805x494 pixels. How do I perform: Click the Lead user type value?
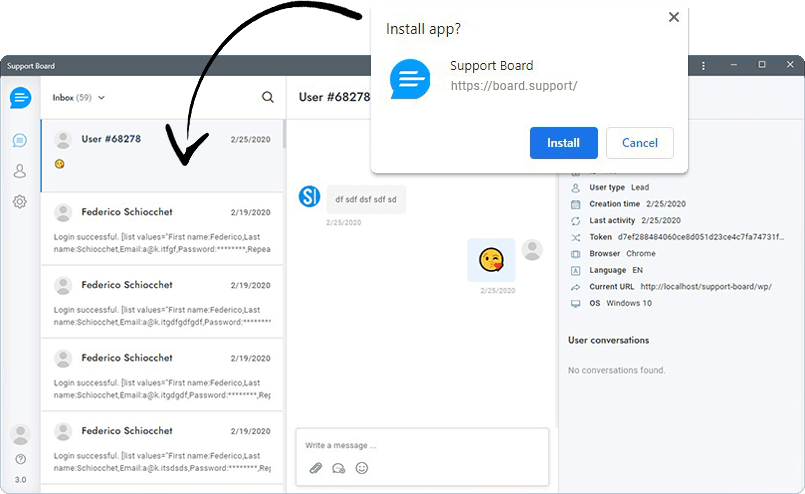pyautogui.click(x=640, y=187)
